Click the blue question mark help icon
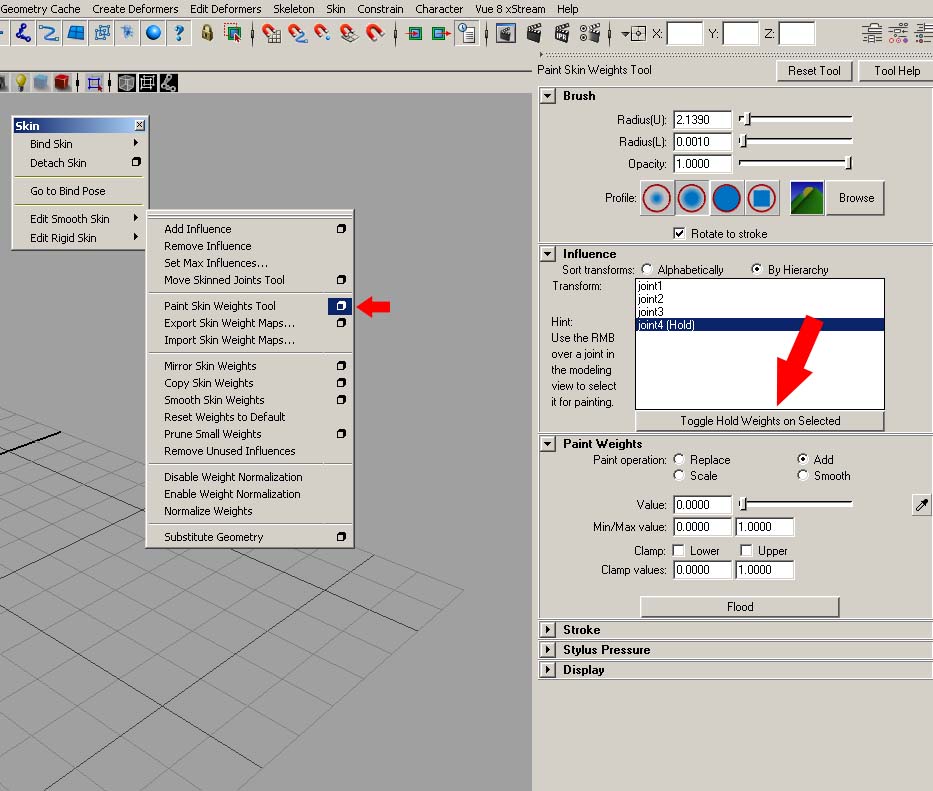The width and height of the screenshot is (933, 791). tap(179, 33)
